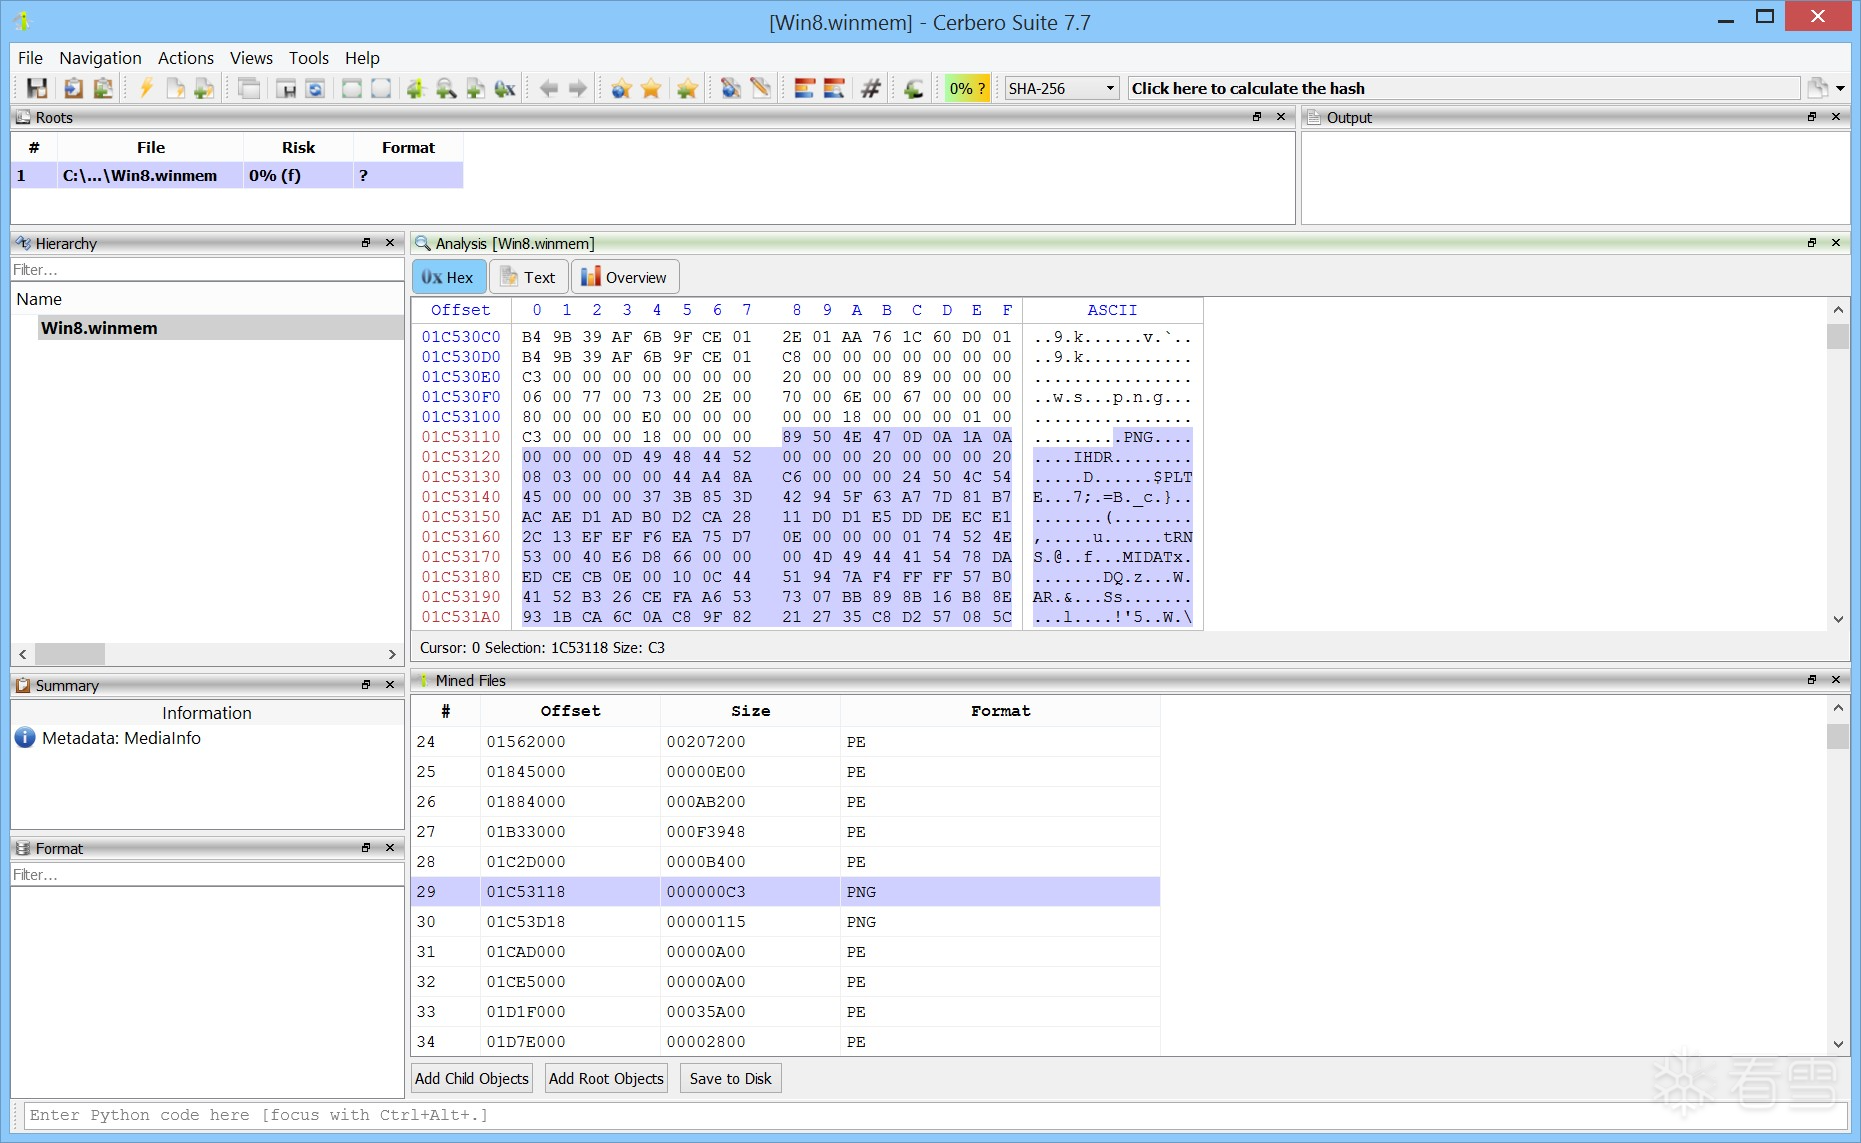Float the Hierarchy panel
This screenshot has height=1143, width=1861.
366,243
